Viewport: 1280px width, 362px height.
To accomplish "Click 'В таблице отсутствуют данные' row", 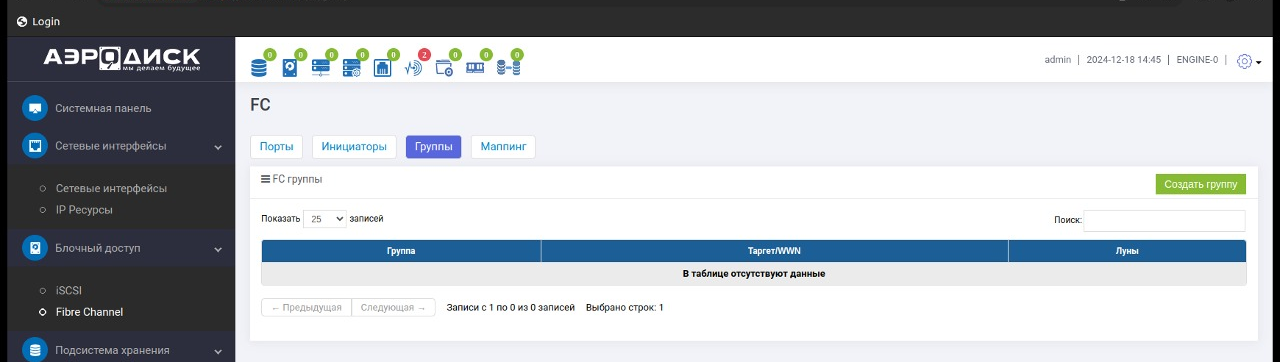I will pos(754,274).
